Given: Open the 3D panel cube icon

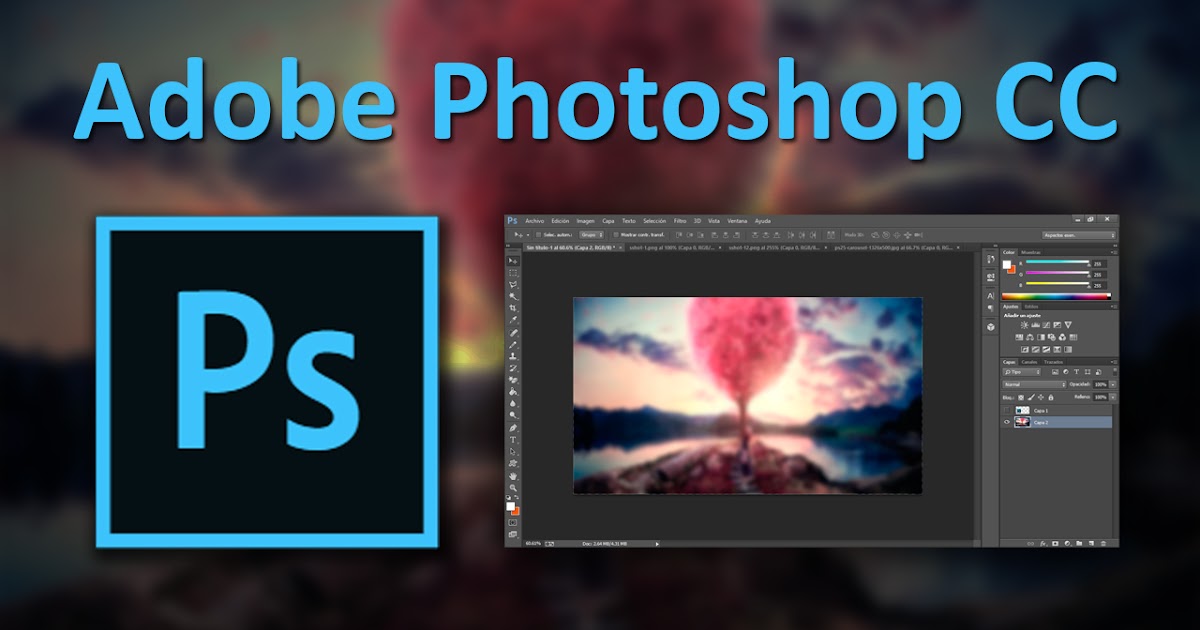Looking at the screenshot, I should pyautogui.click(x=990, y=327).
